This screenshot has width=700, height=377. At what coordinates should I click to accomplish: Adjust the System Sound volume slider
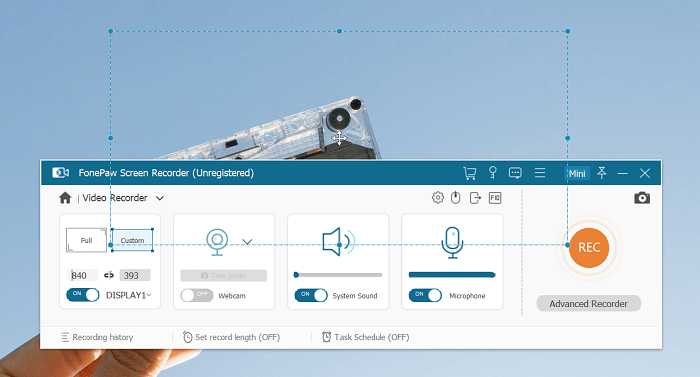(x=338, y=275)
